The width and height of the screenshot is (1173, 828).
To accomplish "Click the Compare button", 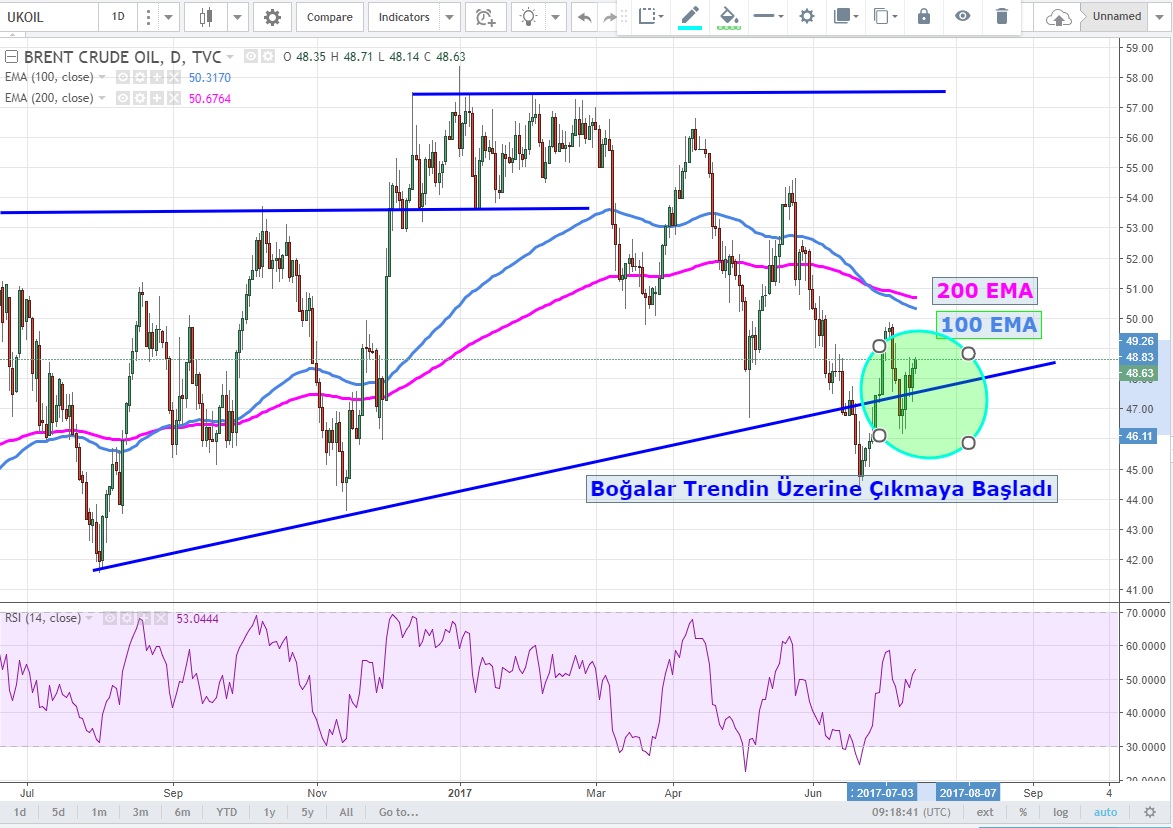I will (x=329, y=17).
